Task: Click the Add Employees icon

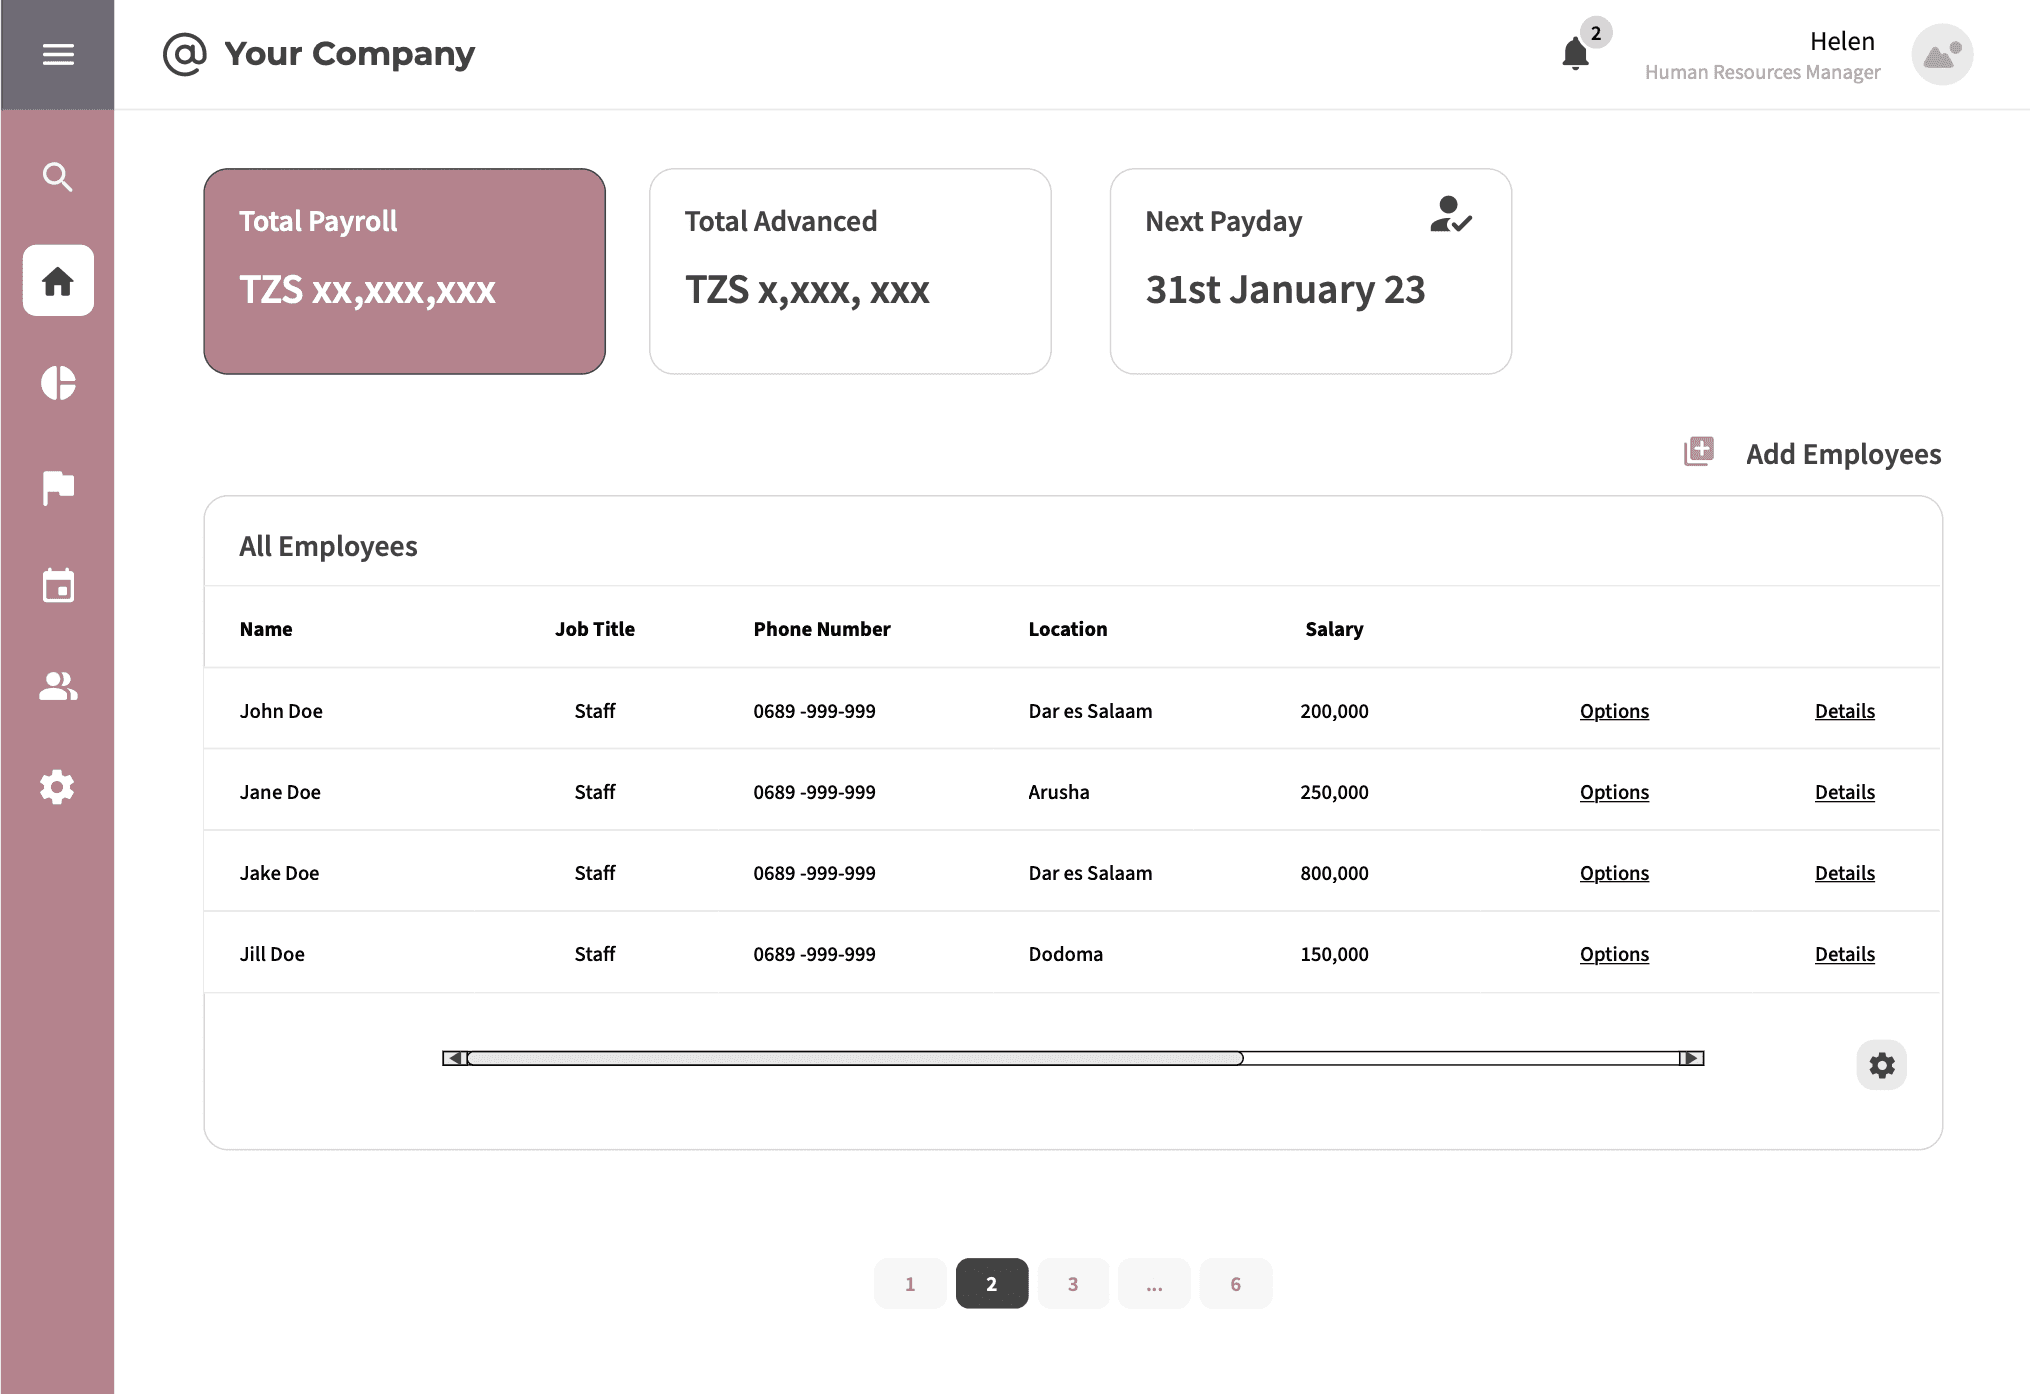Action: [1698, 452]
